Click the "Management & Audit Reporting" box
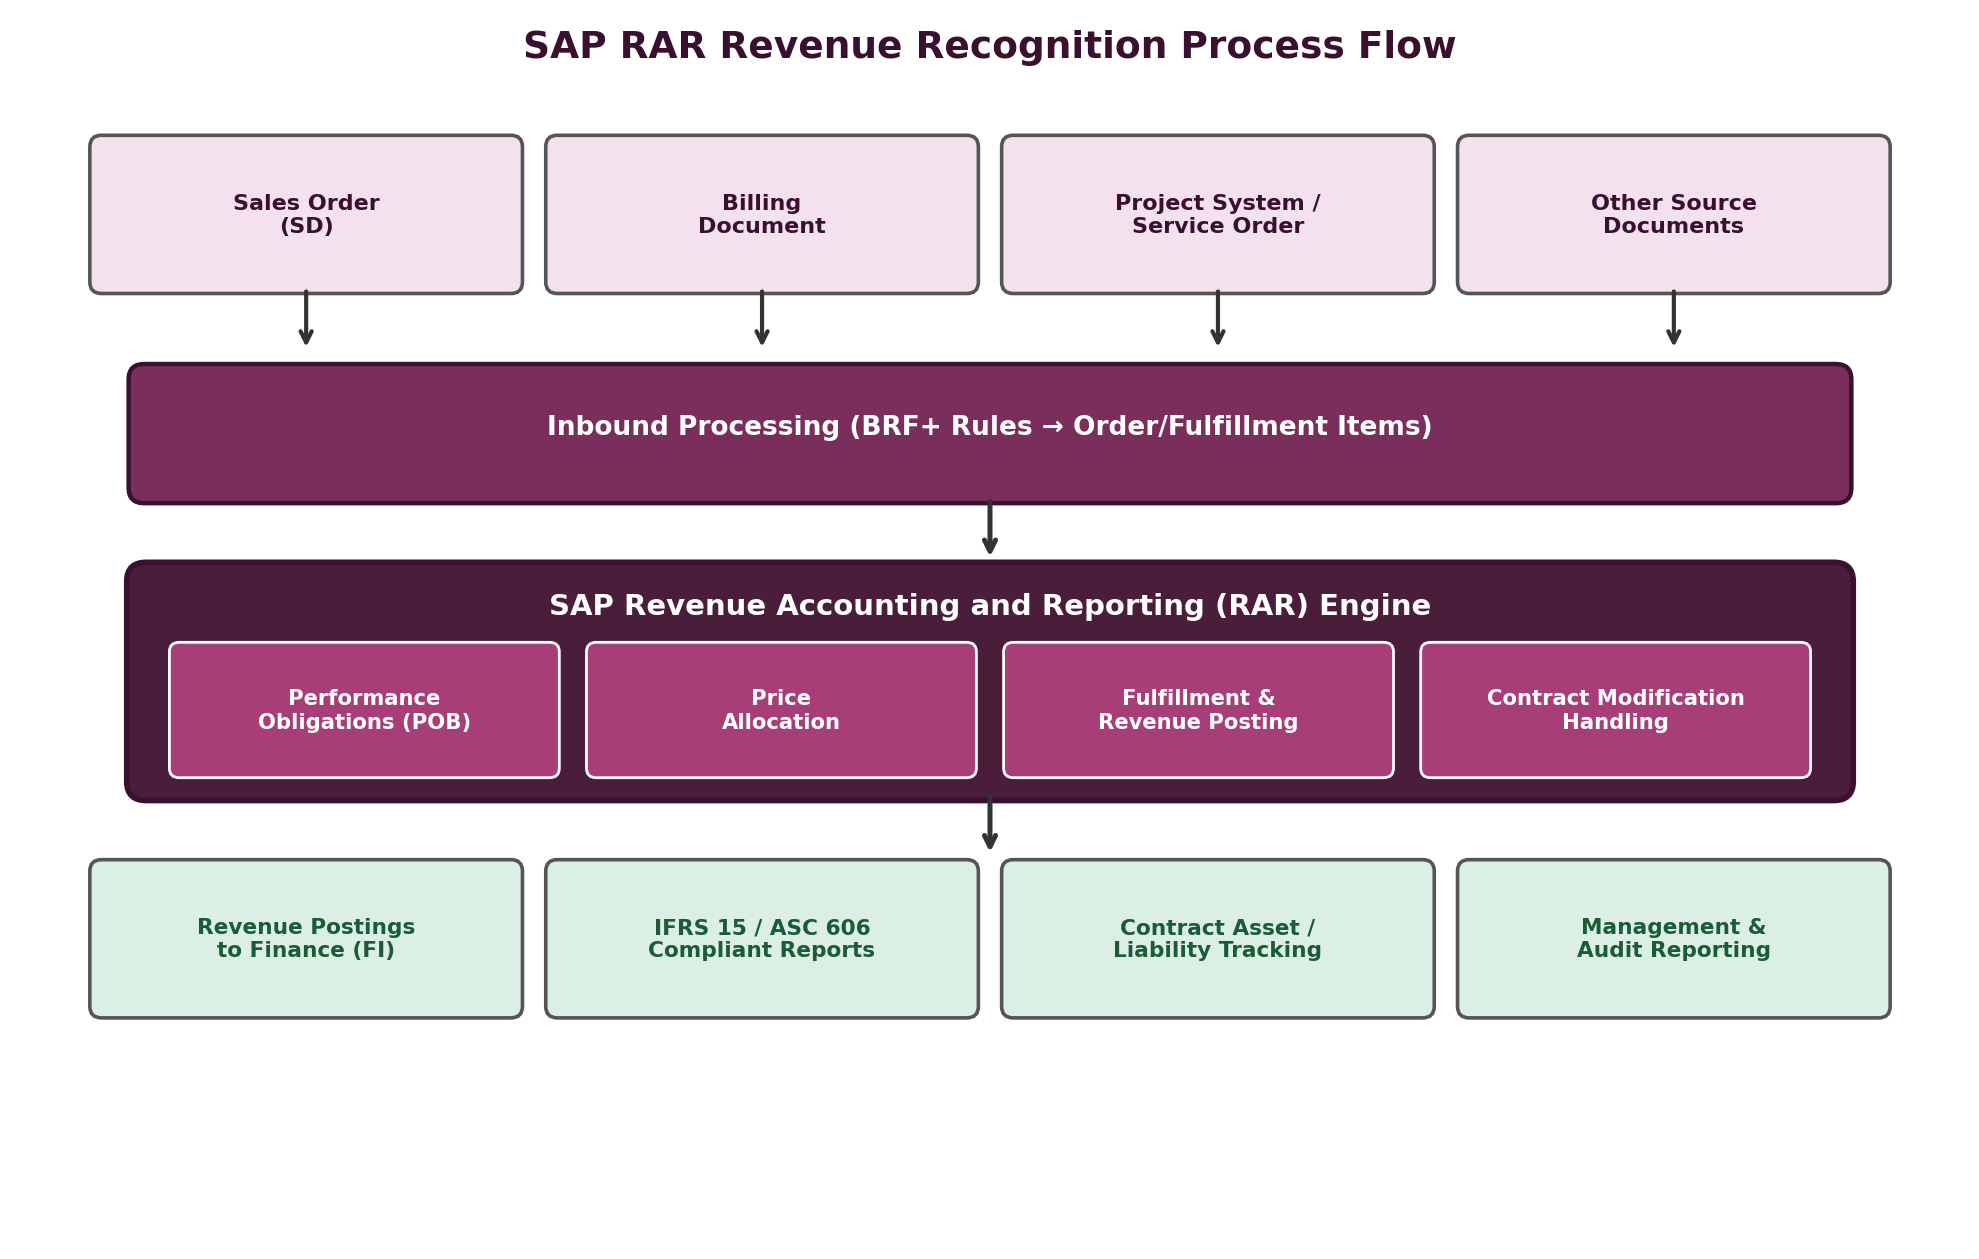The width and height of the screenshot is (1979, 1259). [x=1674, y=939]
